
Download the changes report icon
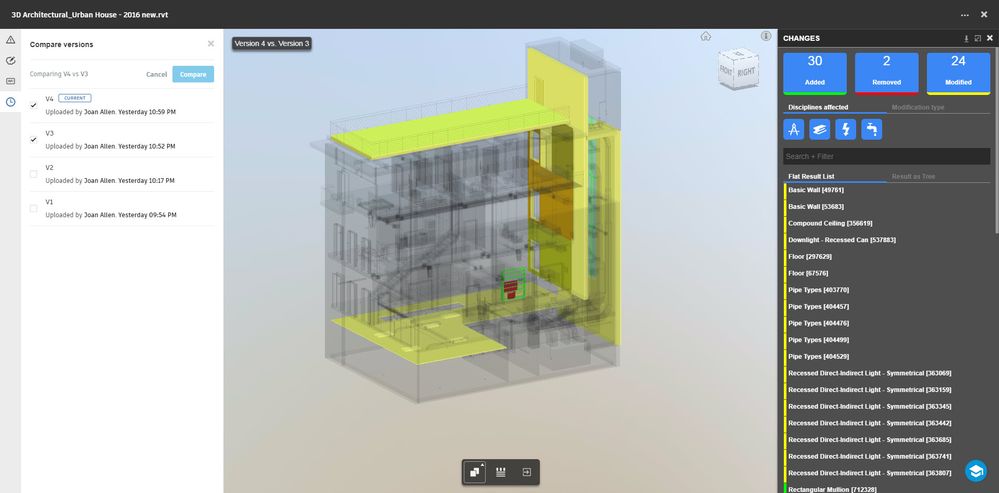coord(967,39)
